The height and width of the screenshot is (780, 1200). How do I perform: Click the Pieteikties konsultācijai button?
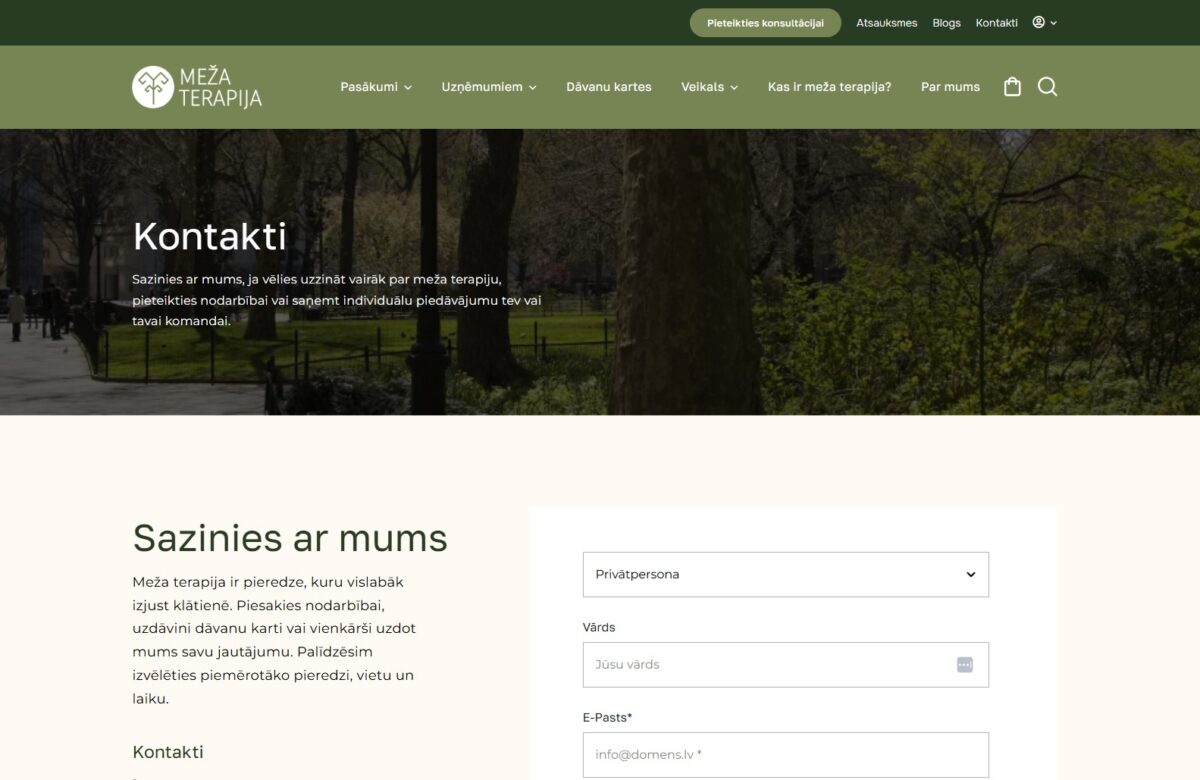(x=765, y=23)
